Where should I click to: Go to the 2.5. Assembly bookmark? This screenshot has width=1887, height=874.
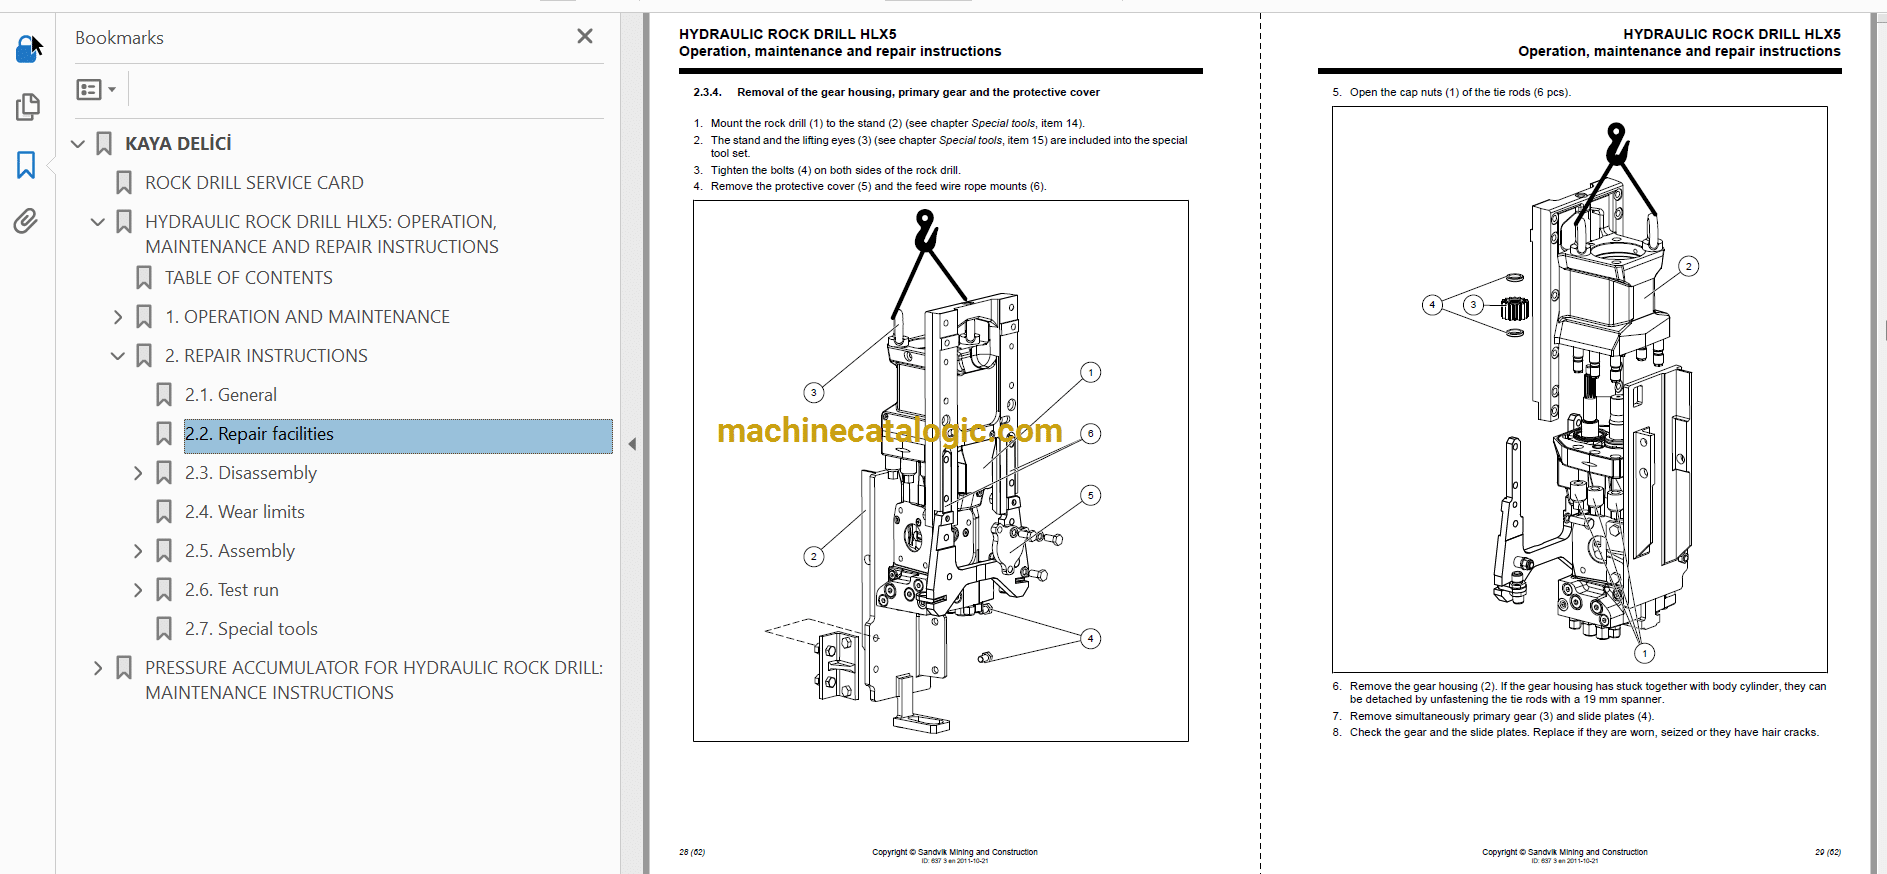point(240,551)
